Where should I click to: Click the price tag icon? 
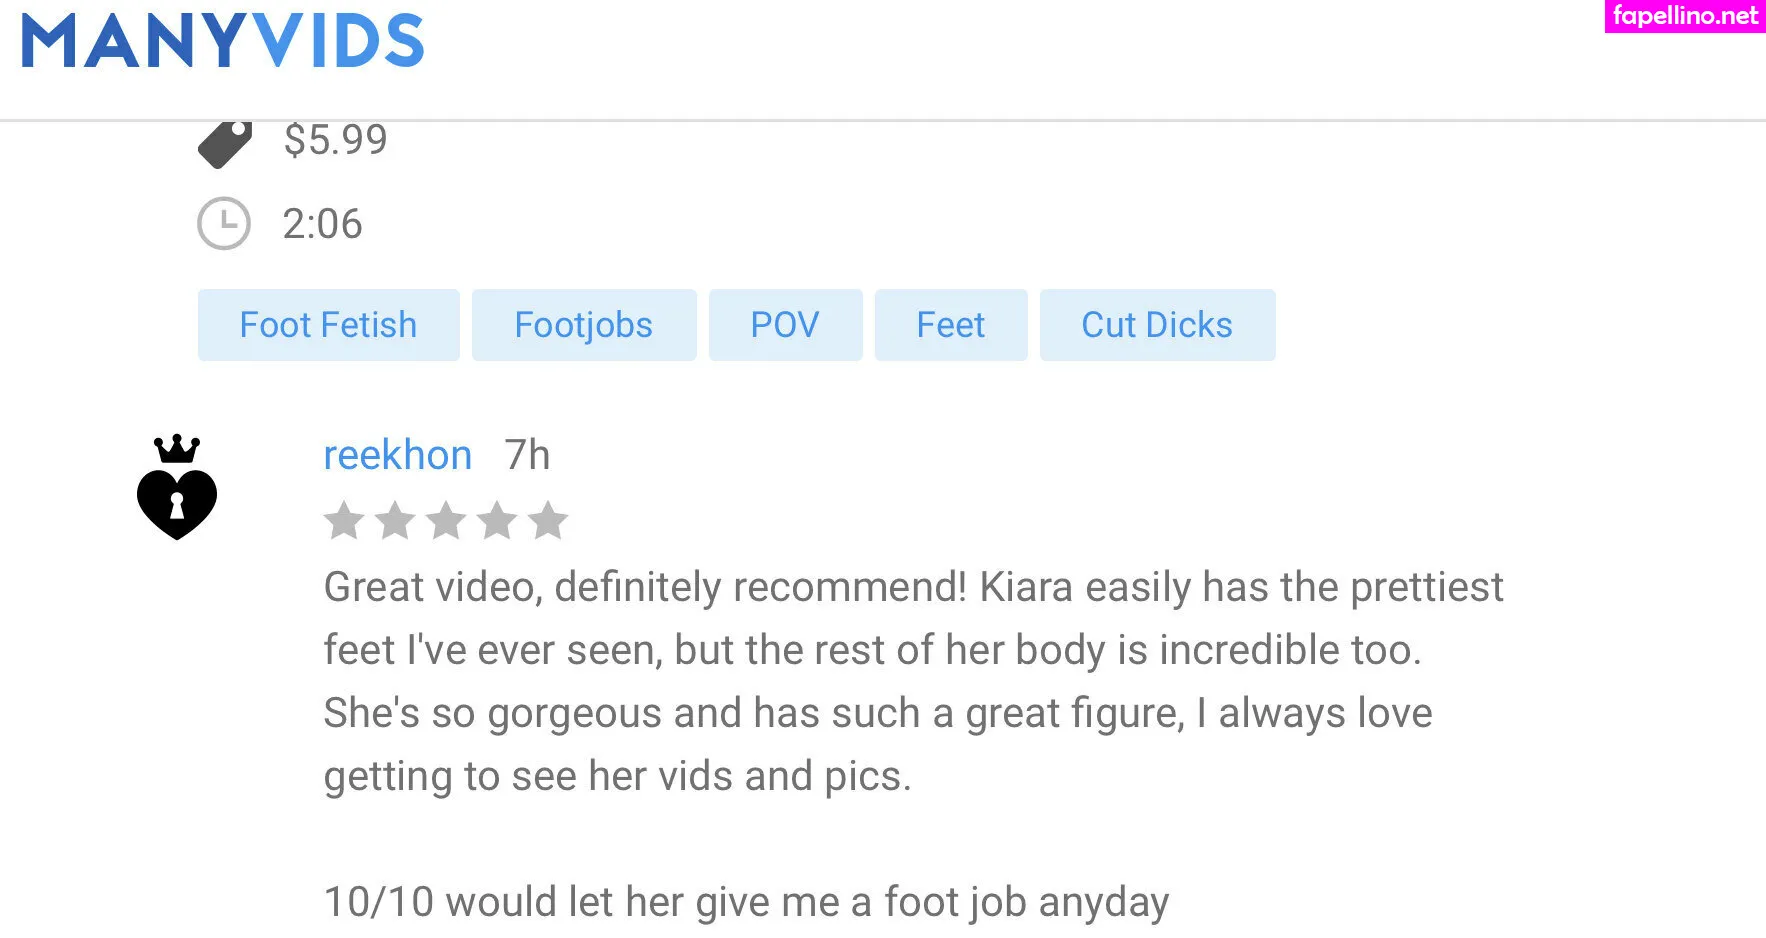point(225,143)
